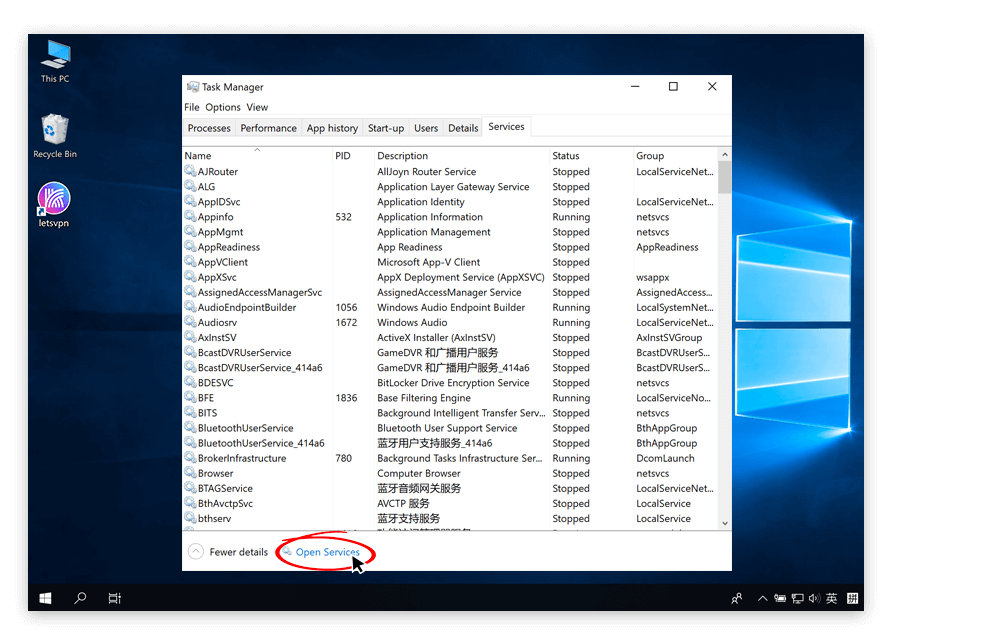This screenshot has width=1000, height=644.
Task: Open the File menu
Action: point(192,107)
